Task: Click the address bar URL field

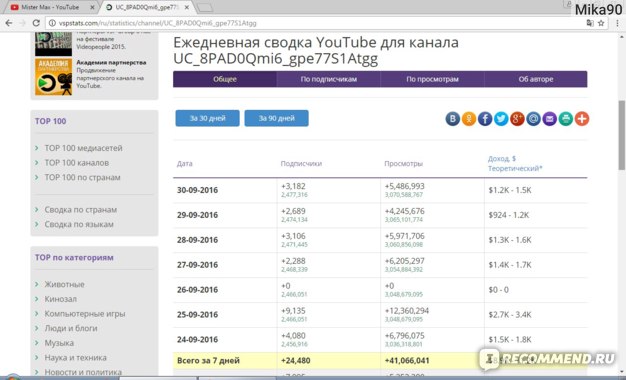Action: [315, 23]
